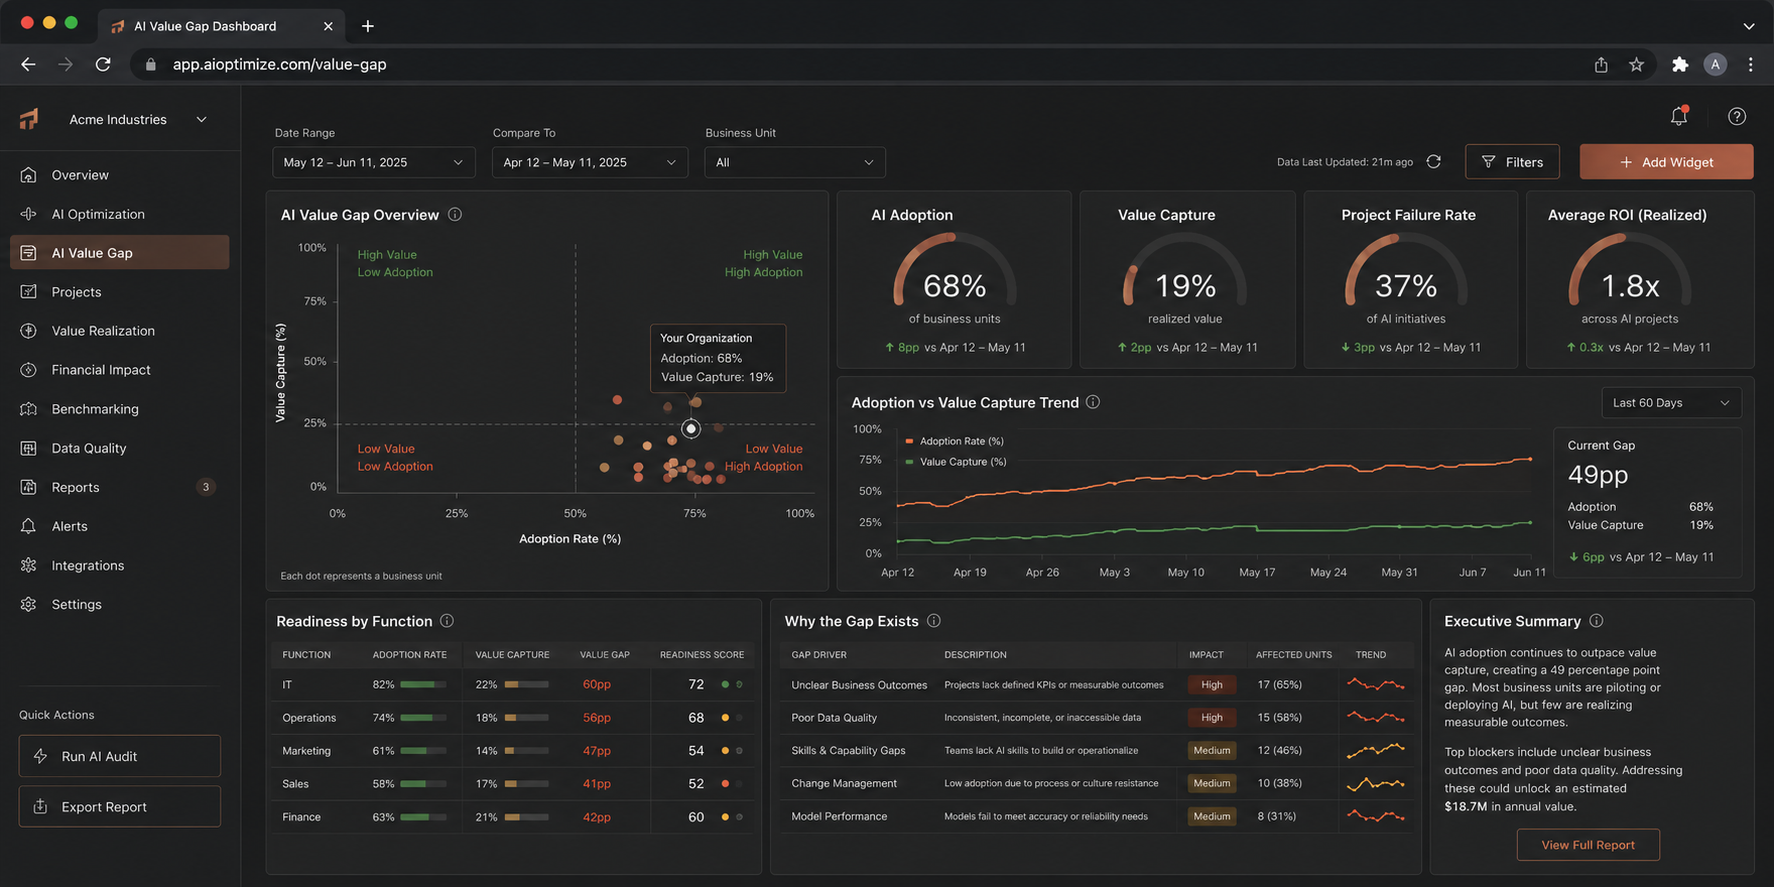Sort by the READINESS SCORE column header
Viewport: 1774px width, 887px height.
click(702, 655)
